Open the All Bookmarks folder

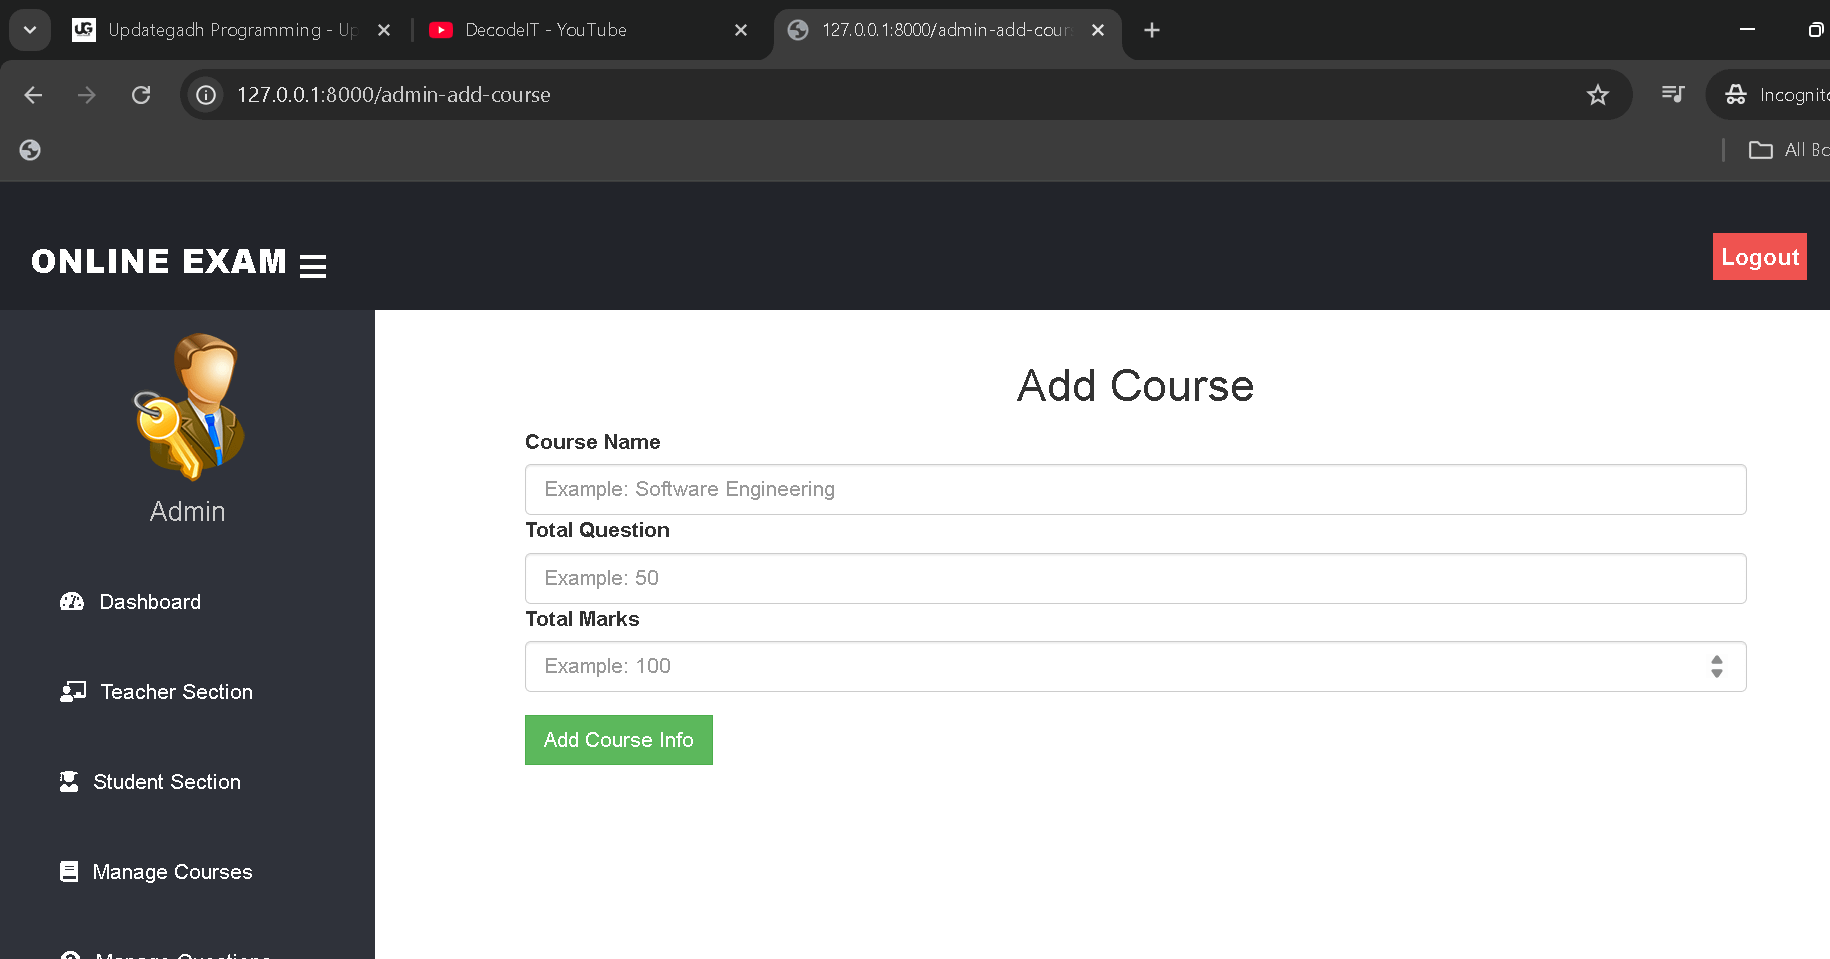click(x=1761, y=149)
